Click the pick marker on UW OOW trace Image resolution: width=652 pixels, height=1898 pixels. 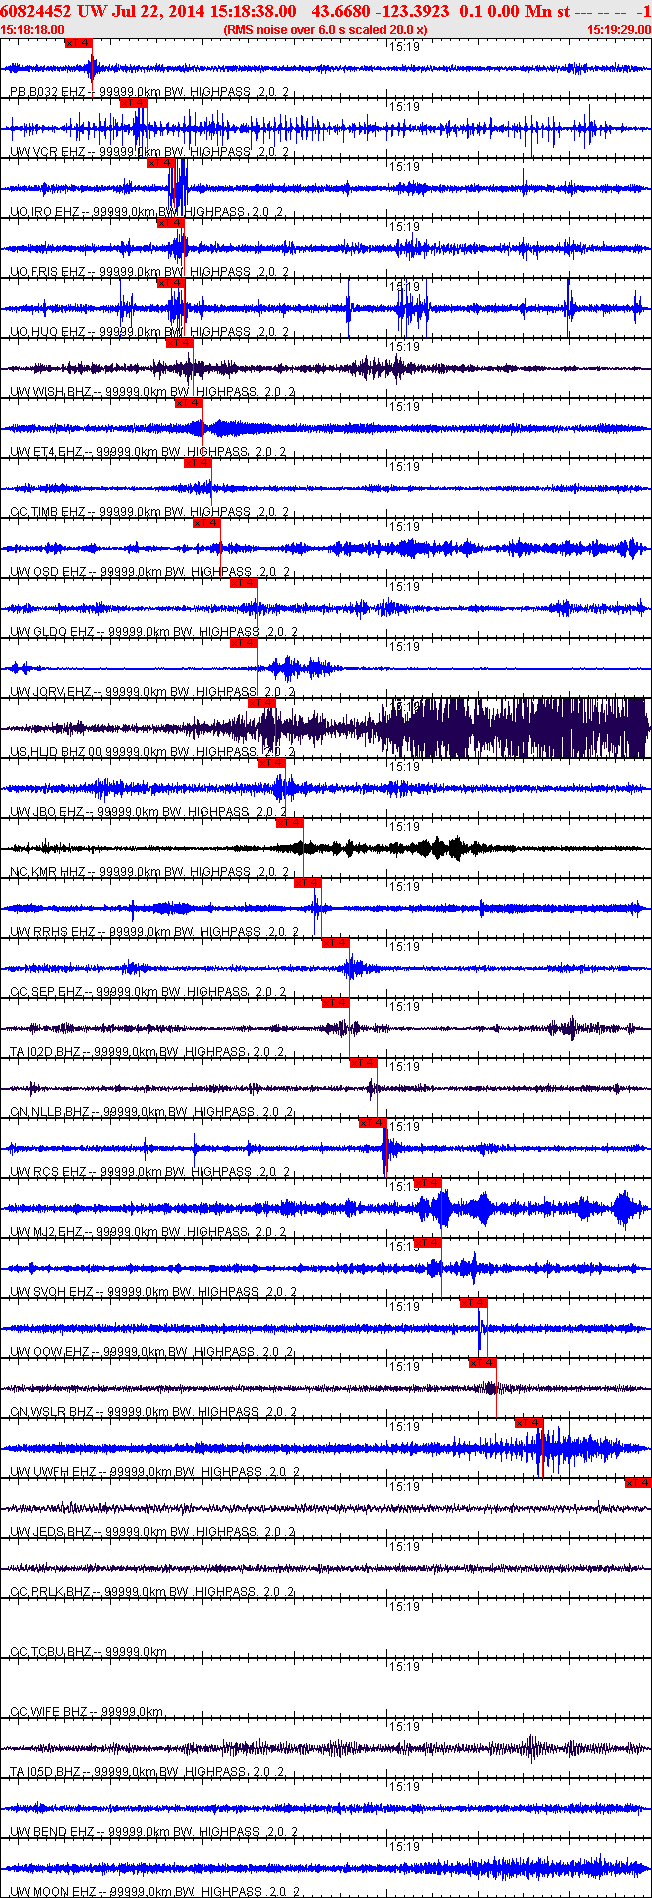click(x=474, y=1303)
